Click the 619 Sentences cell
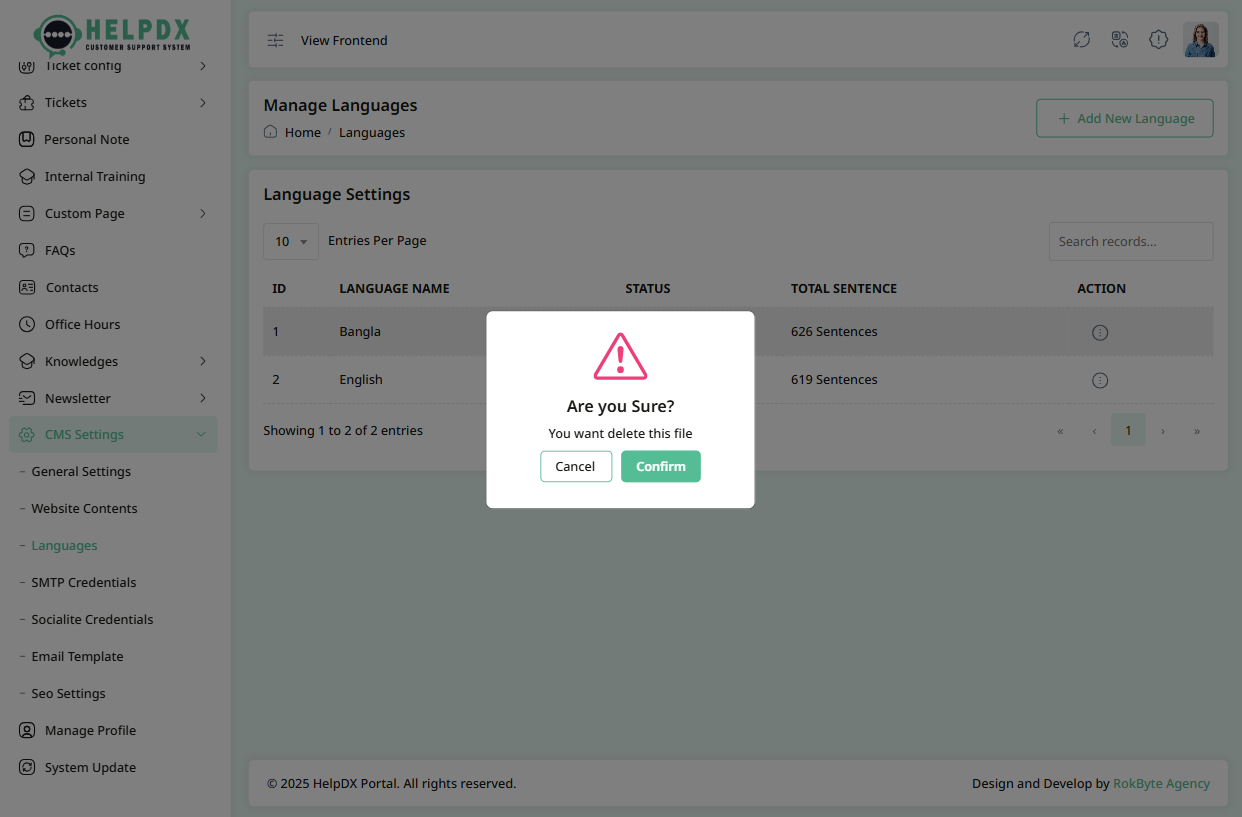The height and width of the screenshot is (817, 1242). [x=834, y=379]
